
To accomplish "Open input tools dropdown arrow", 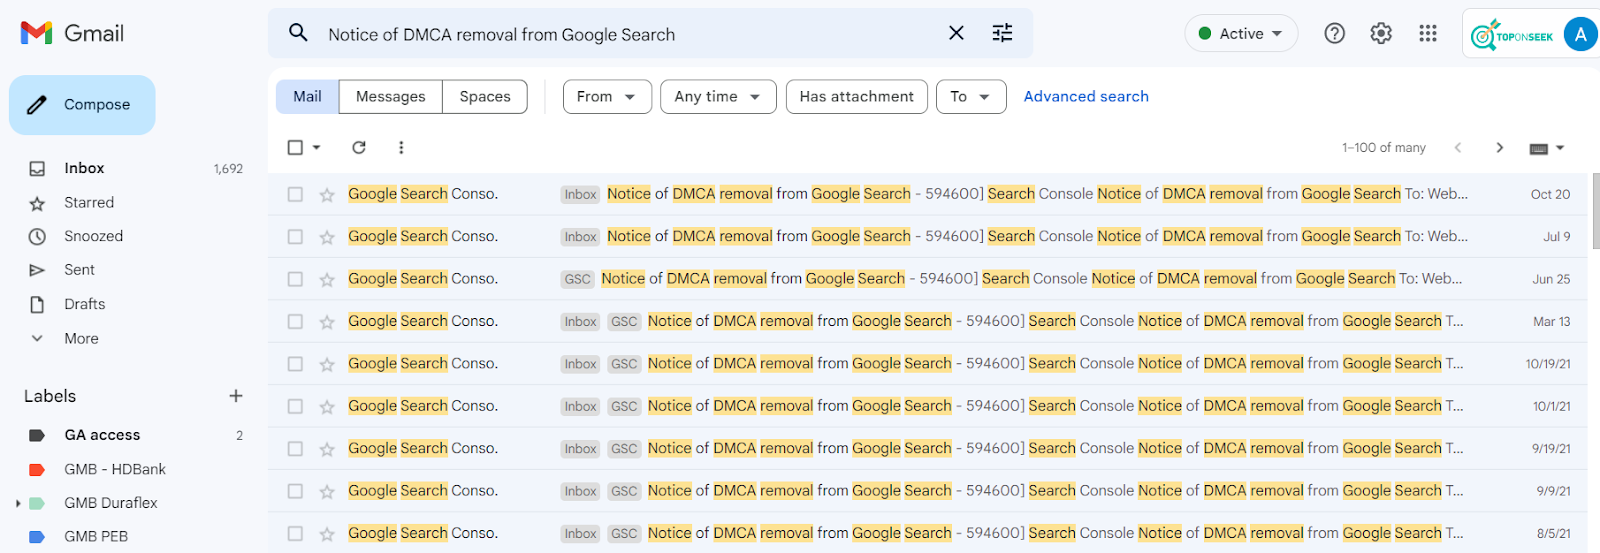I will pos(1560,148).
